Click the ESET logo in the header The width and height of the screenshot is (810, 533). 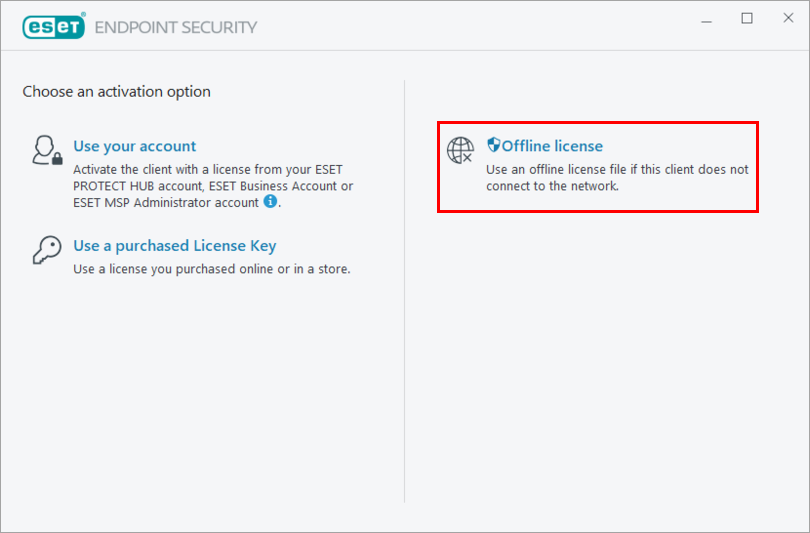(x=54, y=27)
